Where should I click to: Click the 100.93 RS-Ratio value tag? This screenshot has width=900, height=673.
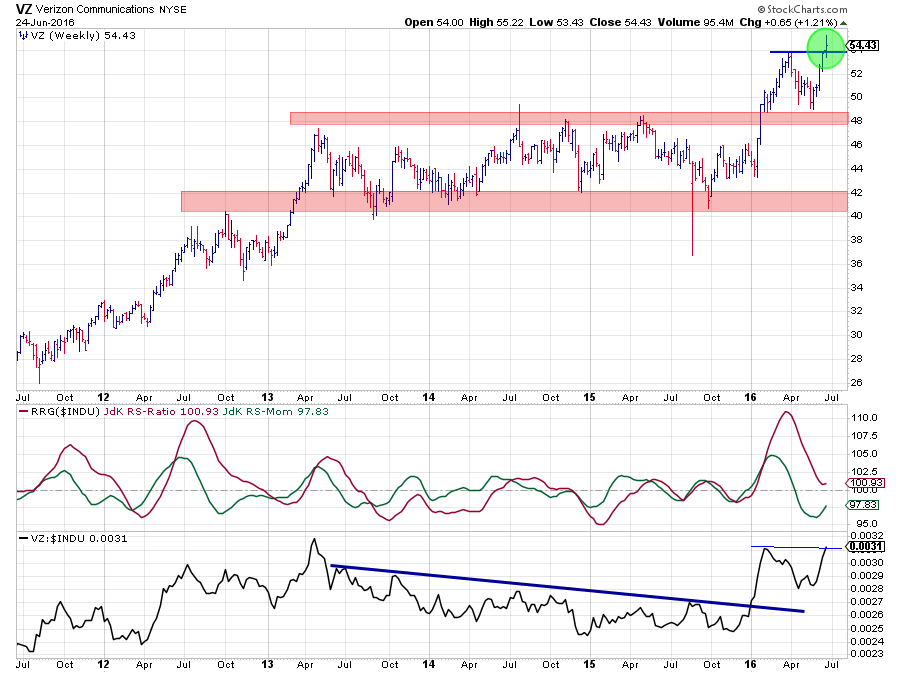(x=865, y=483)
